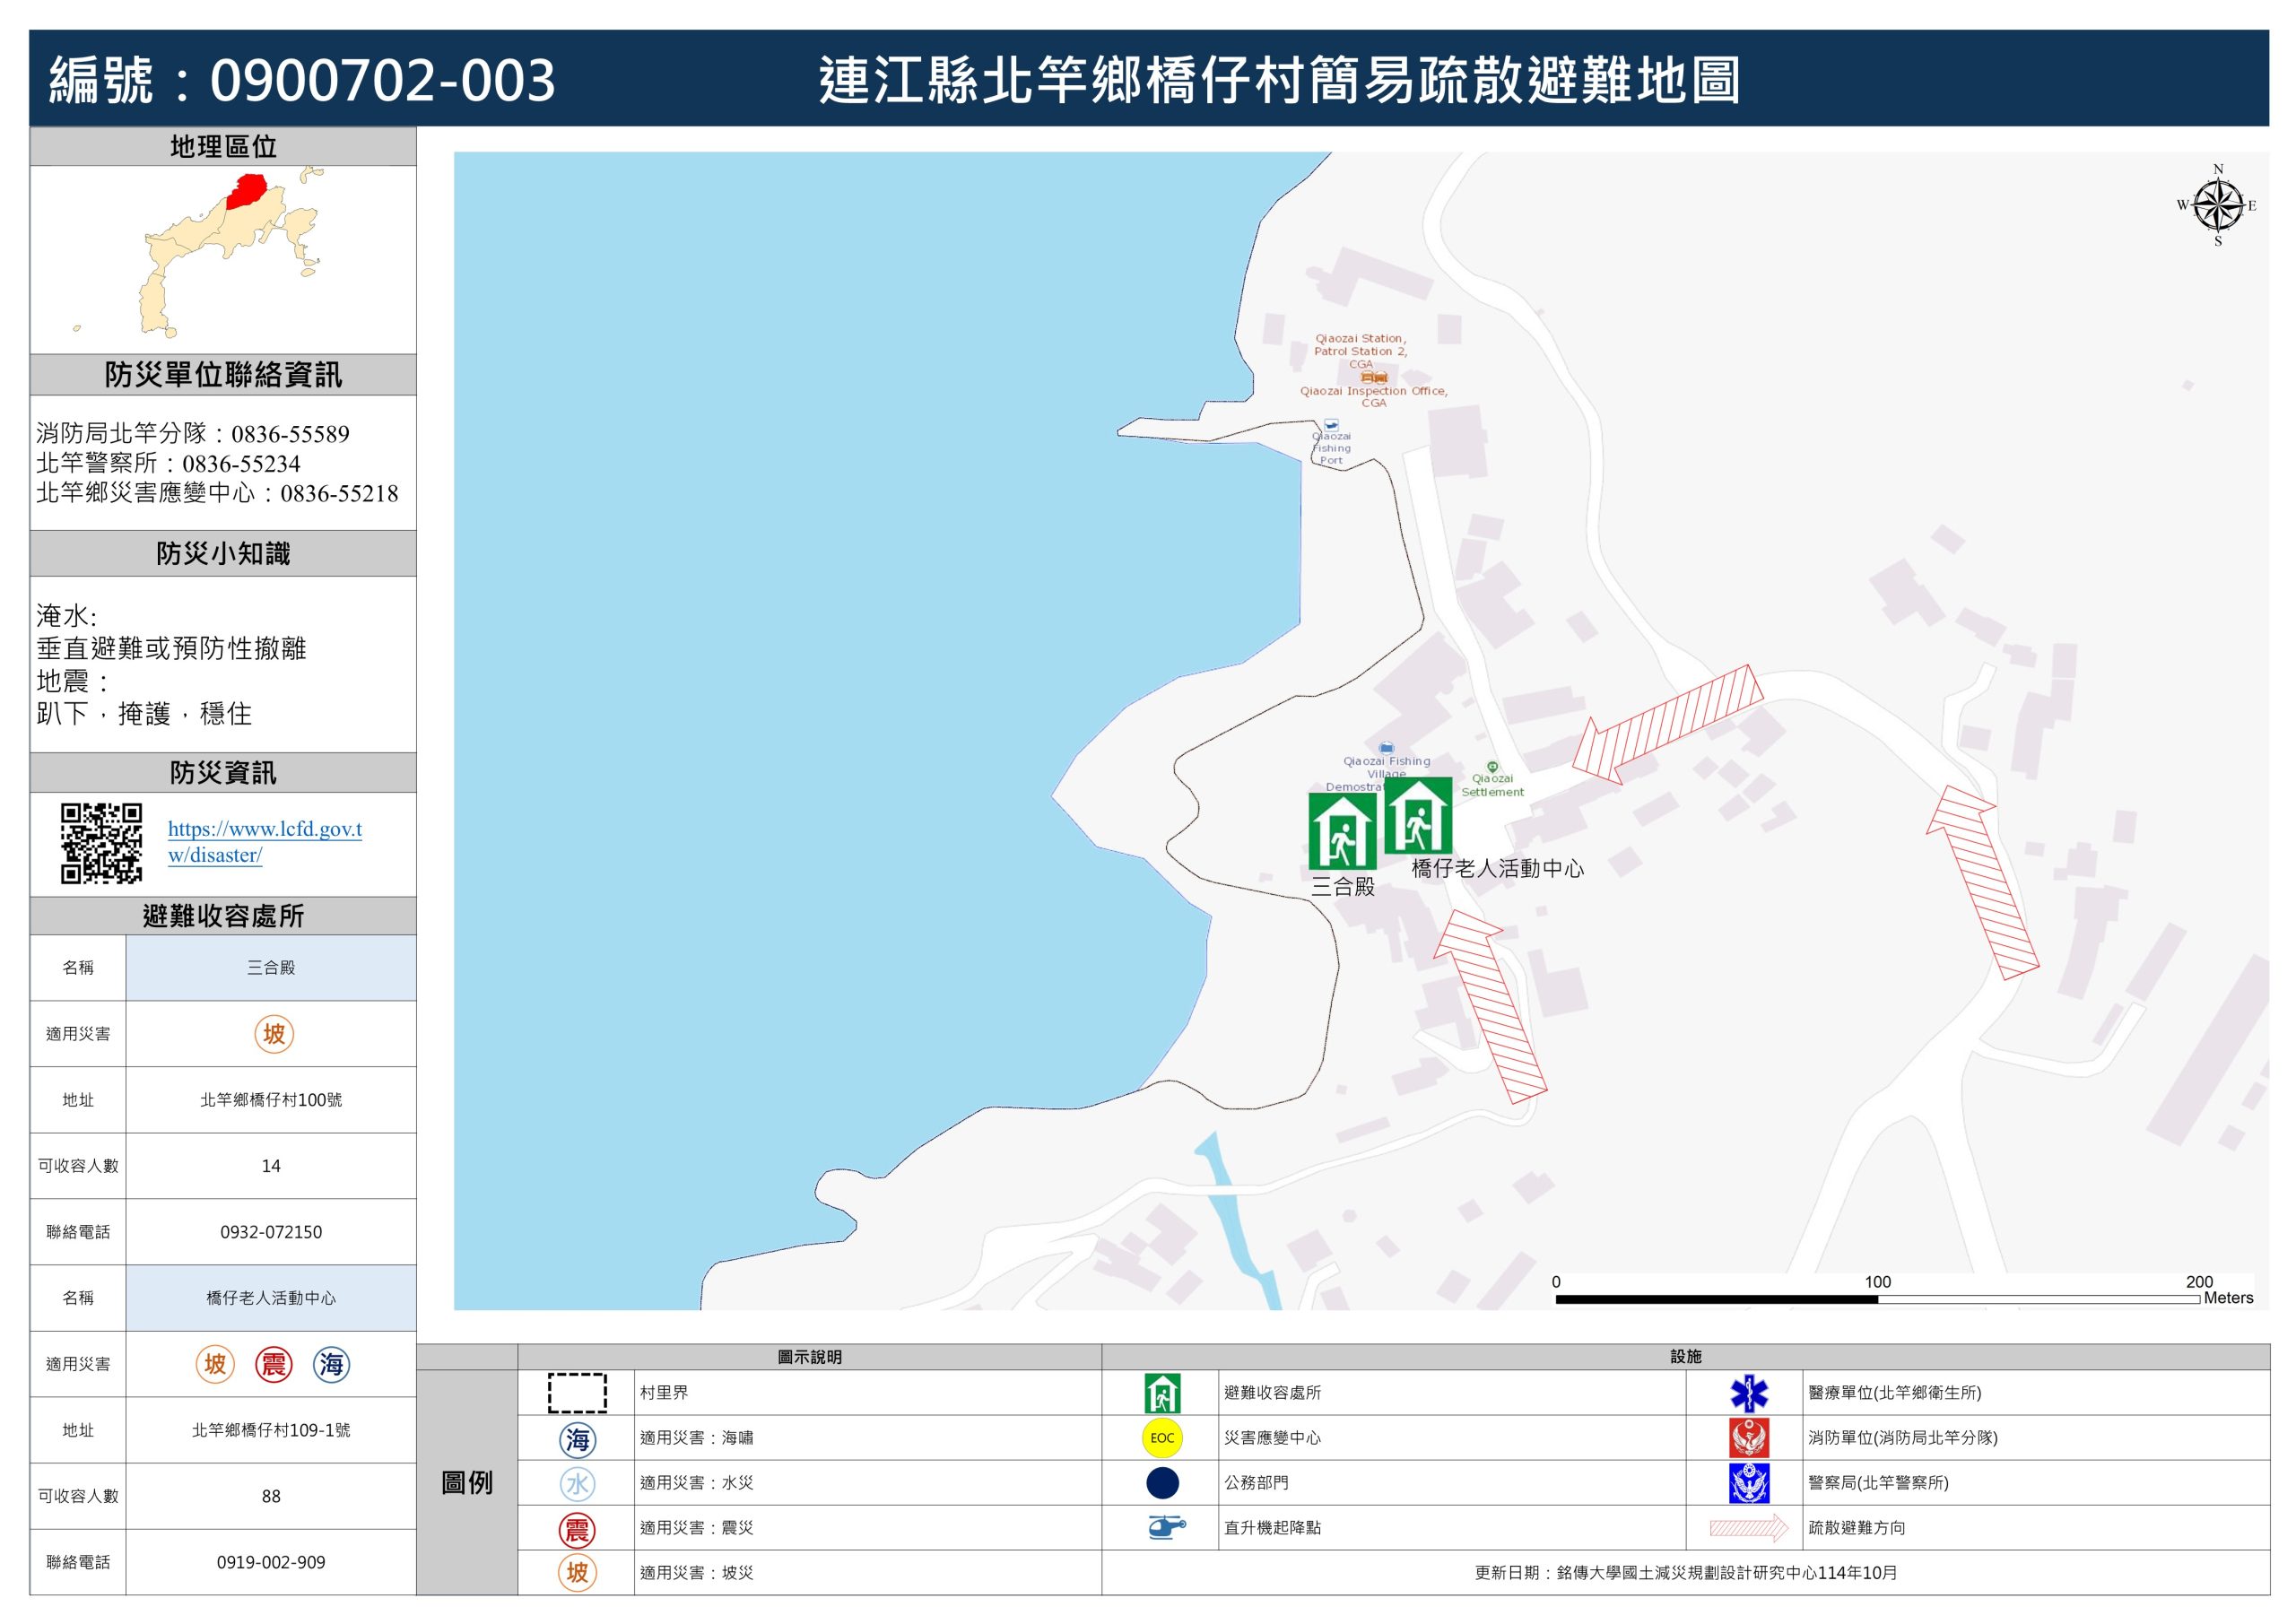Click the red fire department legend icon
This screenshot has height=1624, width=2296.
pyautogui.click(x=1748, y=1438)
